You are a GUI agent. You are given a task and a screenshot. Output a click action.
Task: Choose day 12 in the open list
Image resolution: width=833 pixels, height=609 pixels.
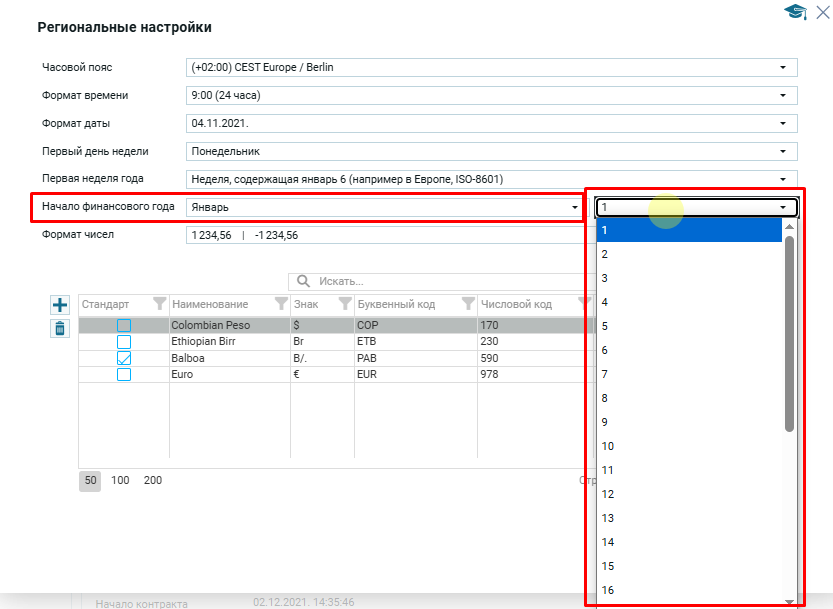(689, 494)
